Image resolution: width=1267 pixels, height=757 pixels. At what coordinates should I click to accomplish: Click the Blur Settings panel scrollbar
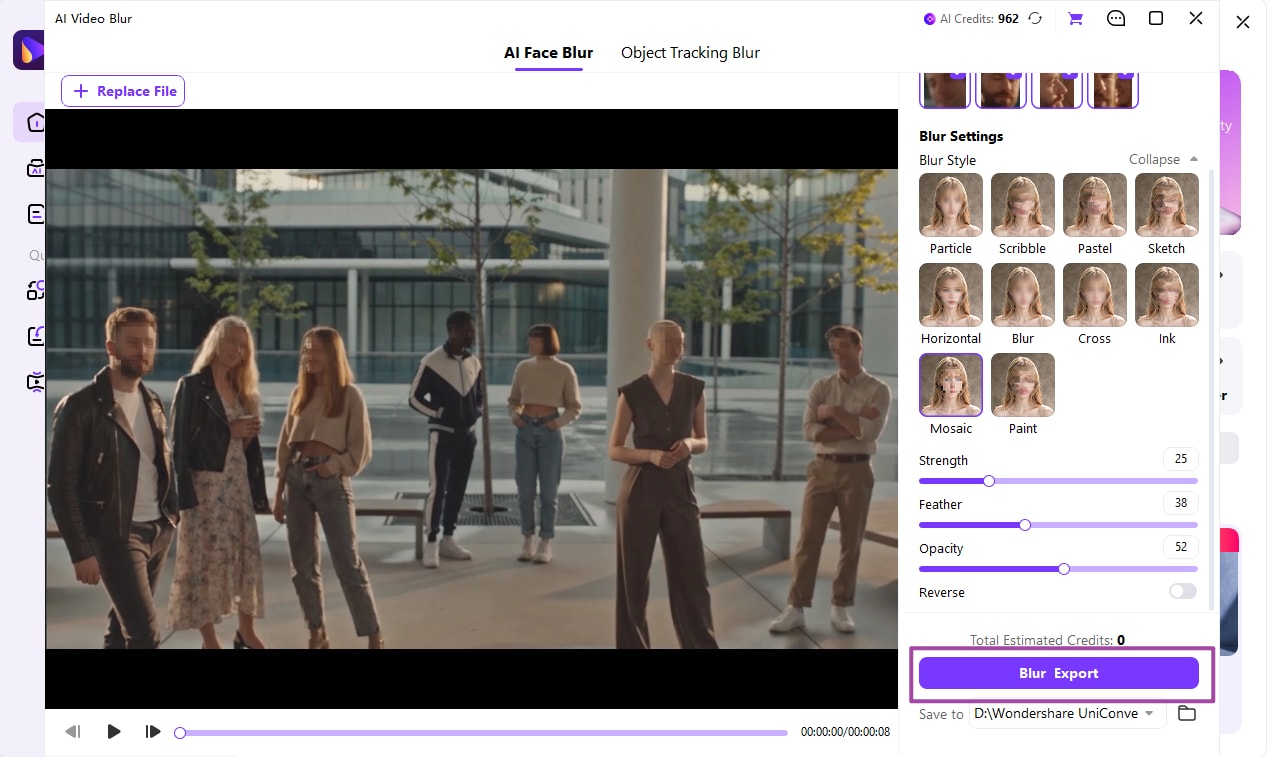pos(1213,388)
